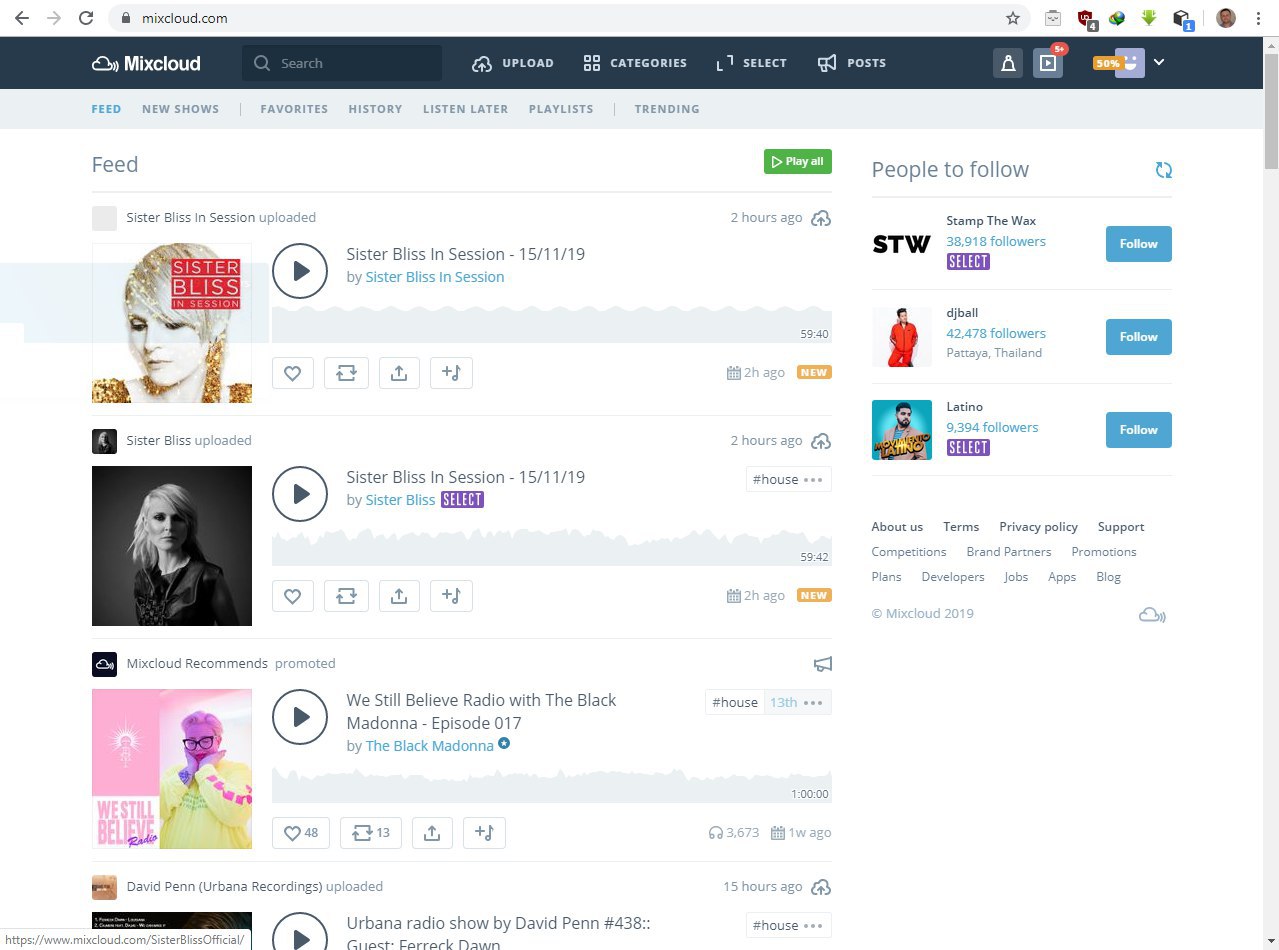Open Privacy policy link

tap(1038, 527)
